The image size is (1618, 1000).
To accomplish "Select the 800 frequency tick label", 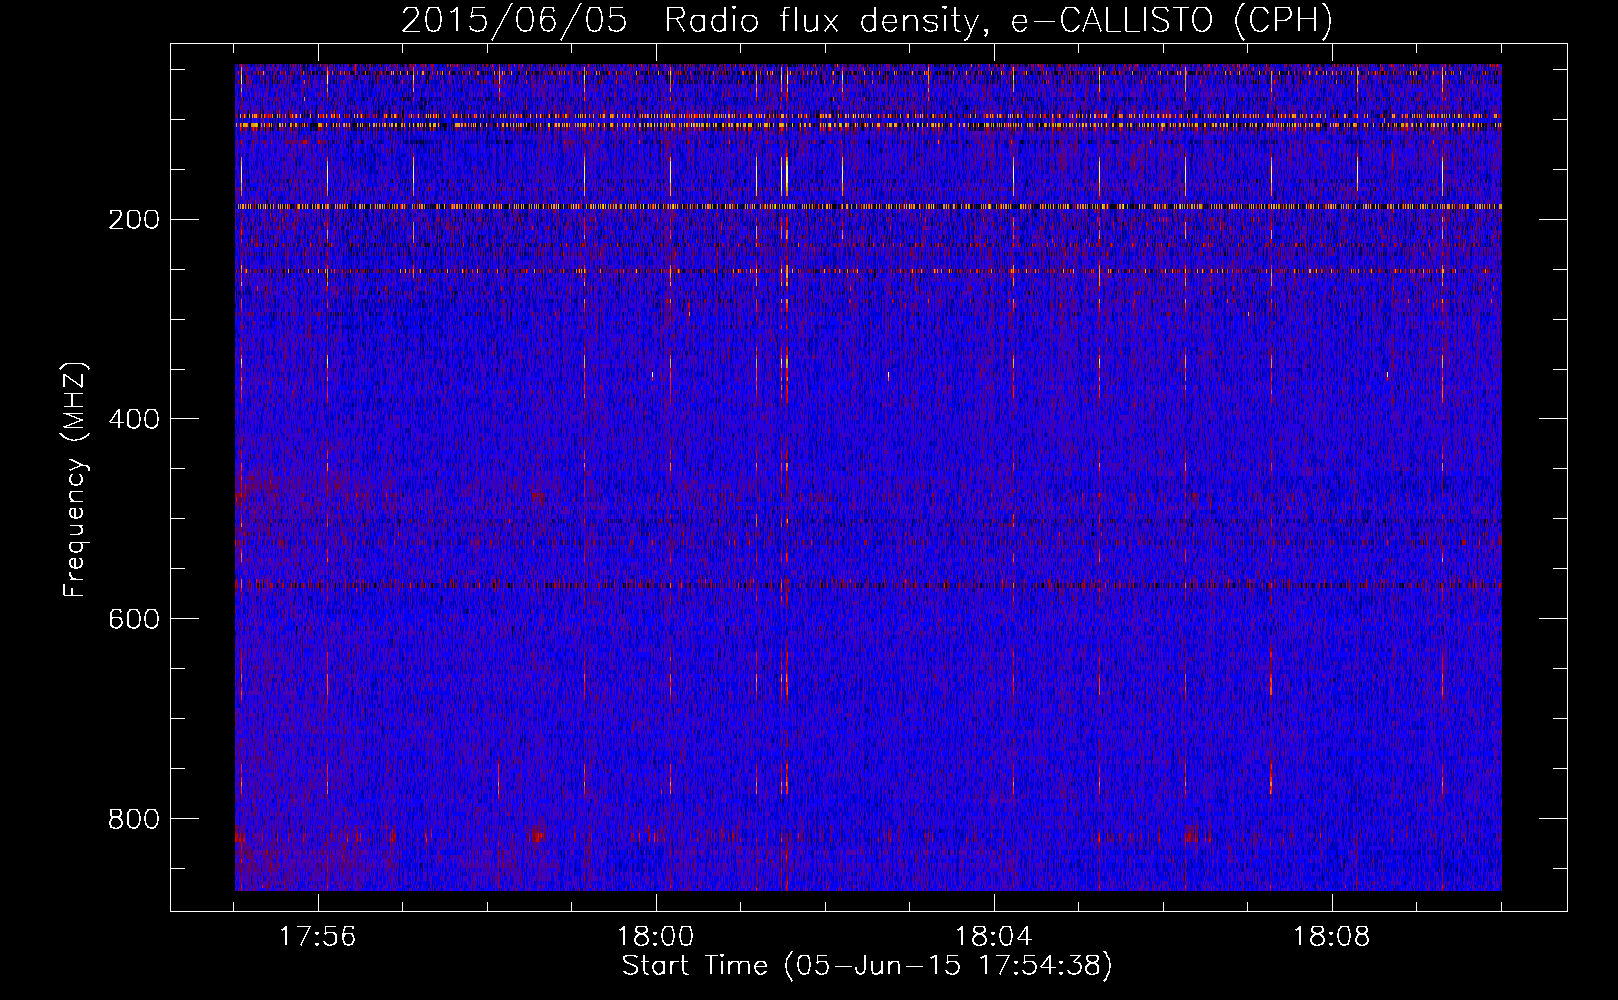I will [133, 819].
